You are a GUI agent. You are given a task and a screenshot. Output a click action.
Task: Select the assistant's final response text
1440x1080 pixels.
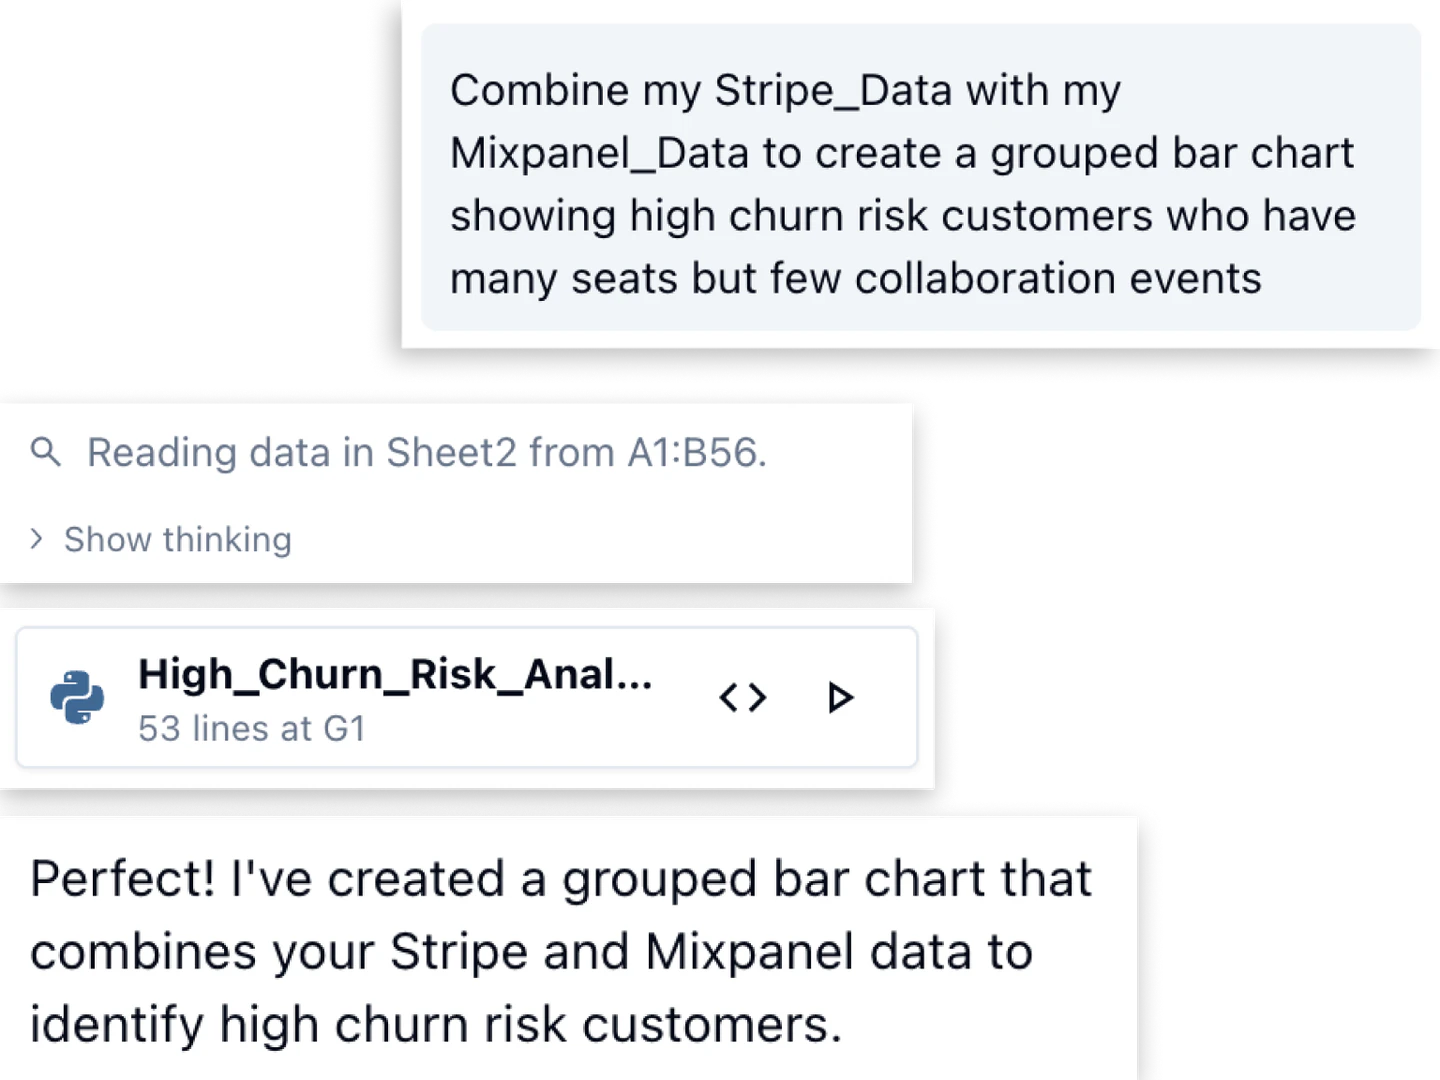point(560,950)
